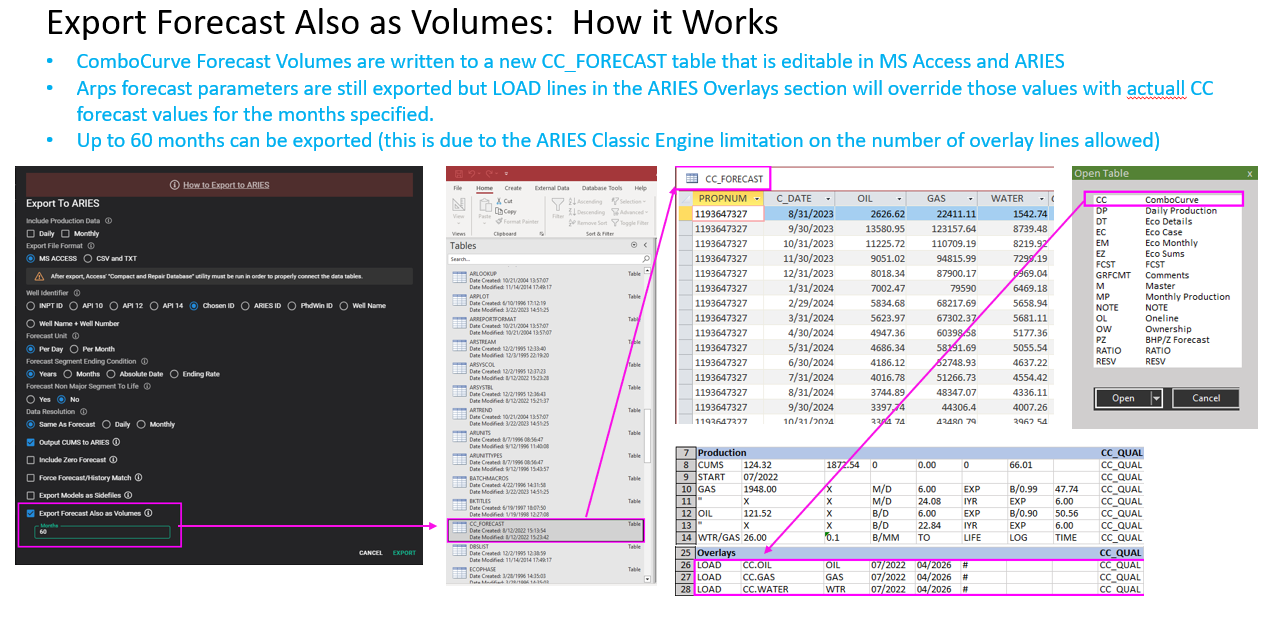Click info icon beside Output CUMS to ARIES
Viewport: 1284px width, 619px height.
(x=115, y=442)
